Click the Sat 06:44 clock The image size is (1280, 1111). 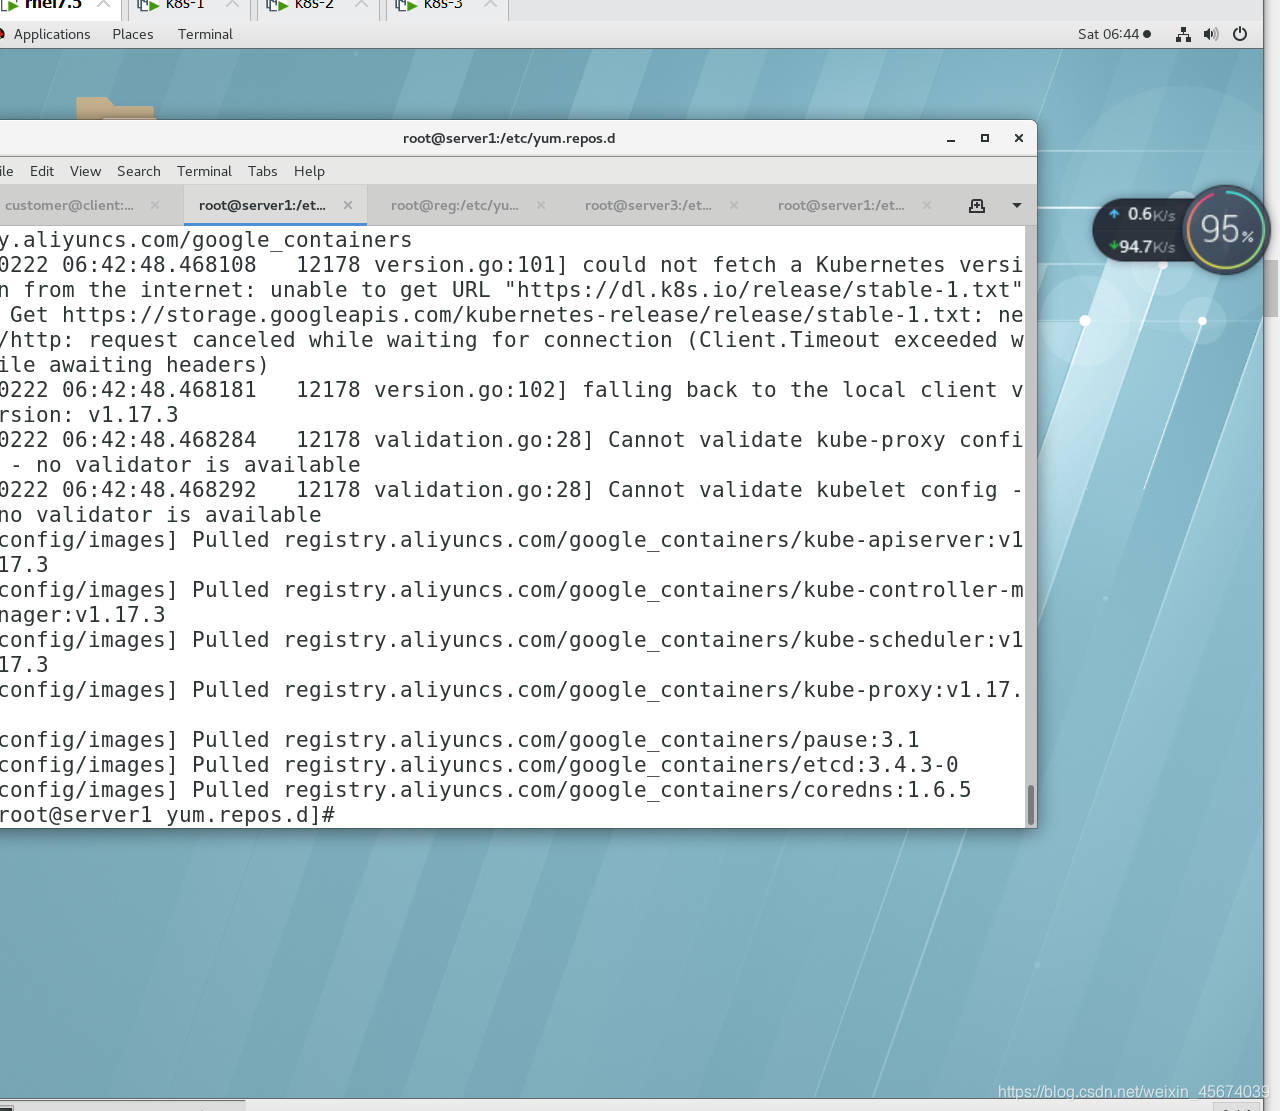point(1114,34)
